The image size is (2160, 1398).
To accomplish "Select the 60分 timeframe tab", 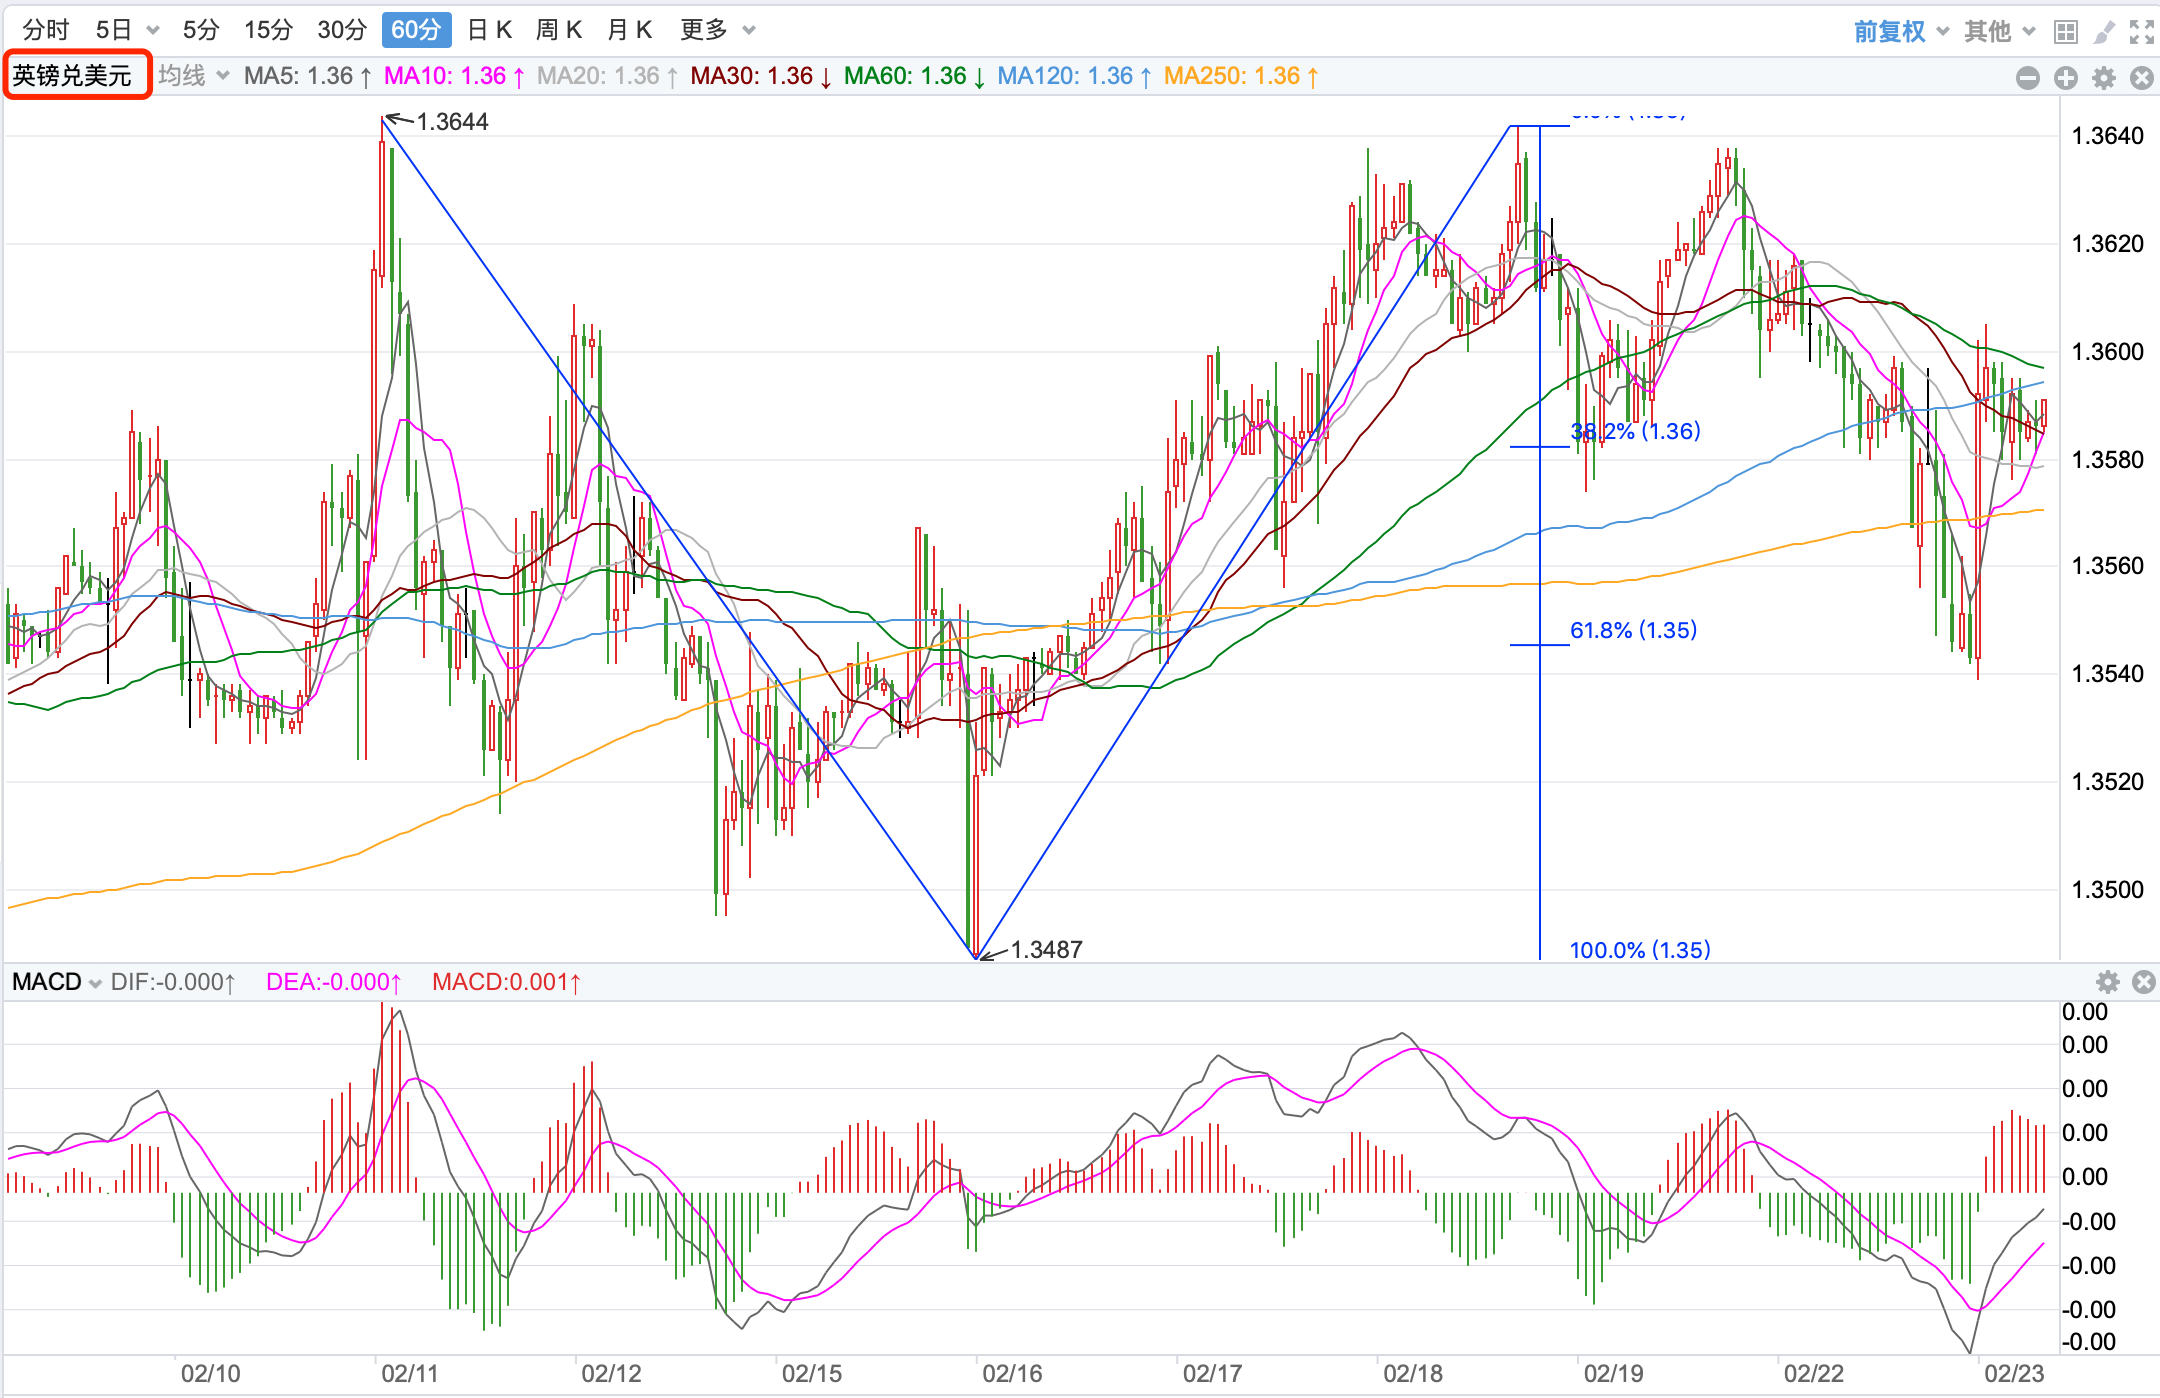I will (x=416, y=30).
